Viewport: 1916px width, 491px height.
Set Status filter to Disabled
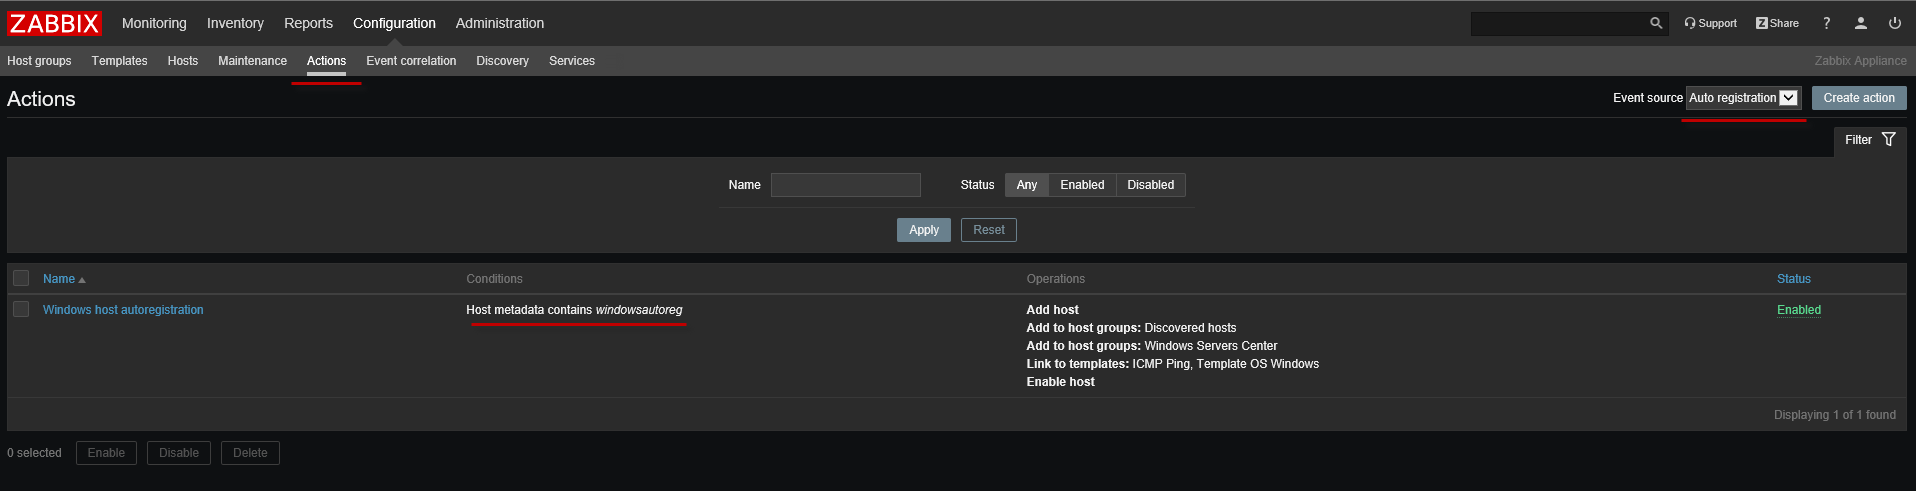pyautogui.click(x=1150, y=185)
